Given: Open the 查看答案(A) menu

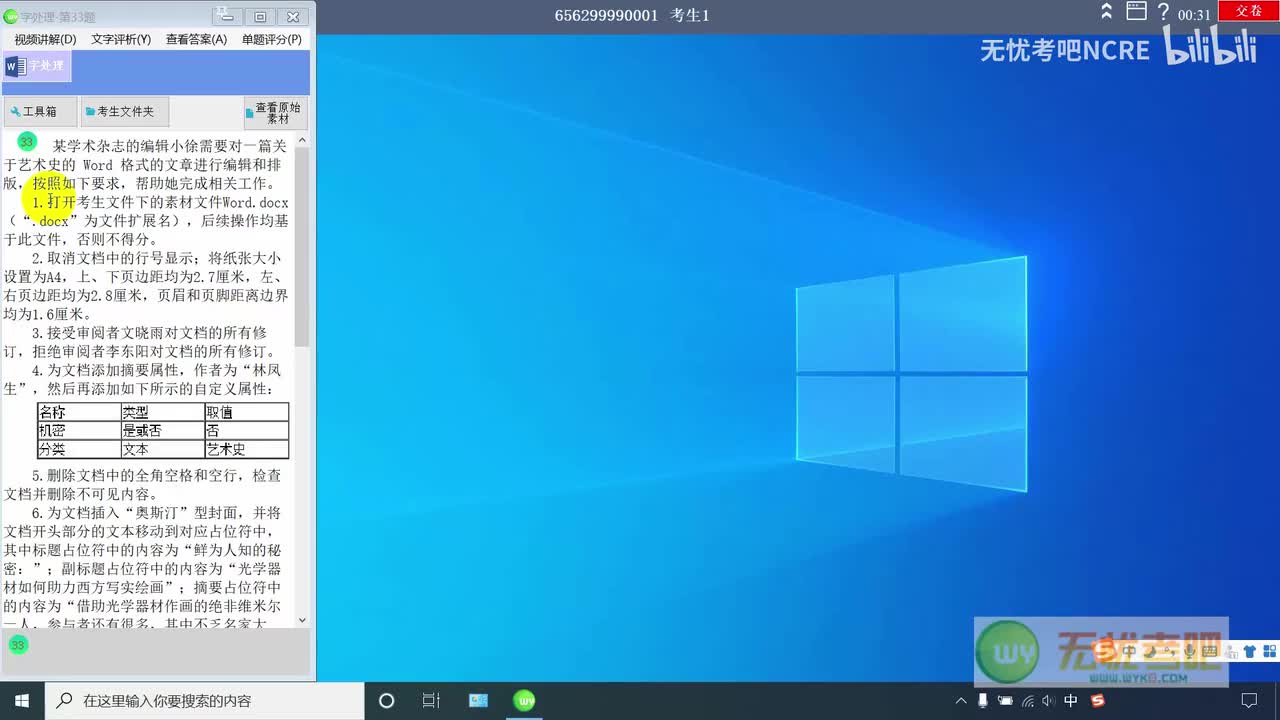Looking at the screenshot, I should coord(196,40).
